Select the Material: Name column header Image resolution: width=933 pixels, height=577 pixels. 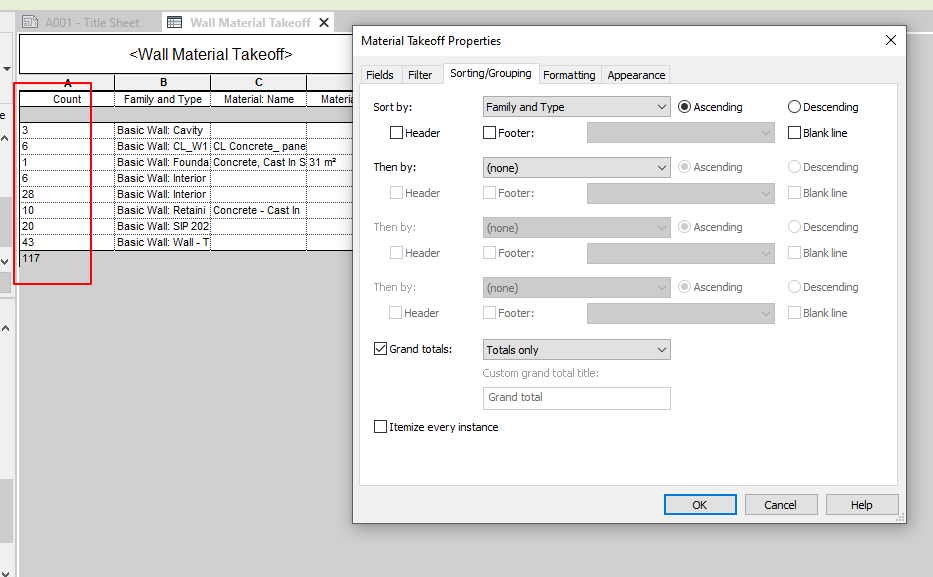(259, 99)
